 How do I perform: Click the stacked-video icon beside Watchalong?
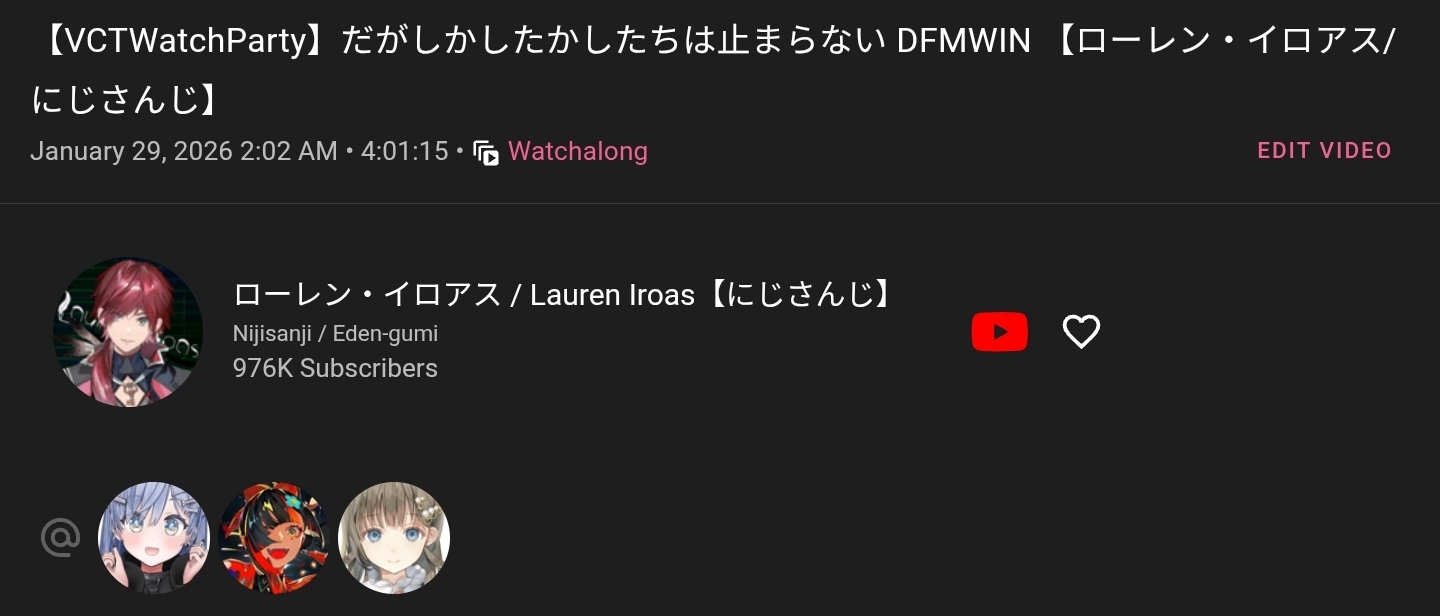pos(486,153)
